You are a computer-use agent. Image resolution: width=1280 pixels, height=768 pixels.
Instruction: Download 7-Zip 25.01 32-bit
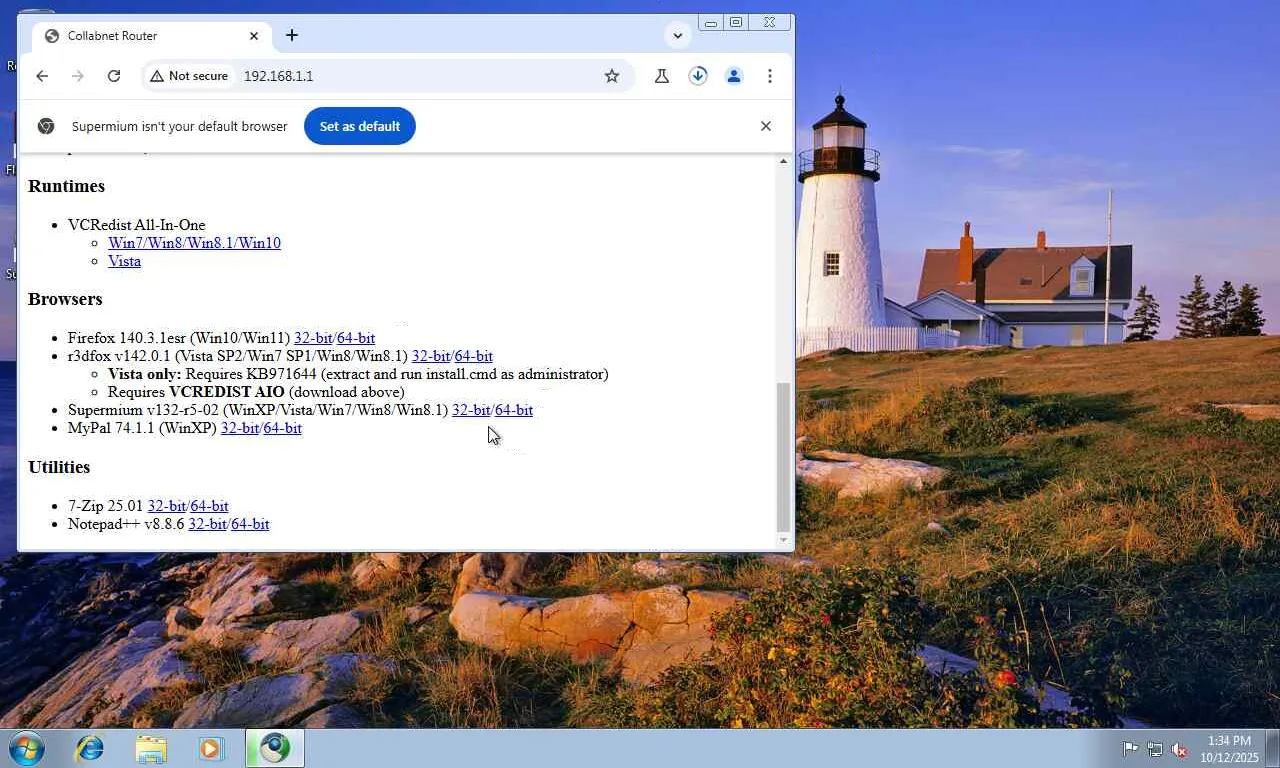[x=167, y=506]
